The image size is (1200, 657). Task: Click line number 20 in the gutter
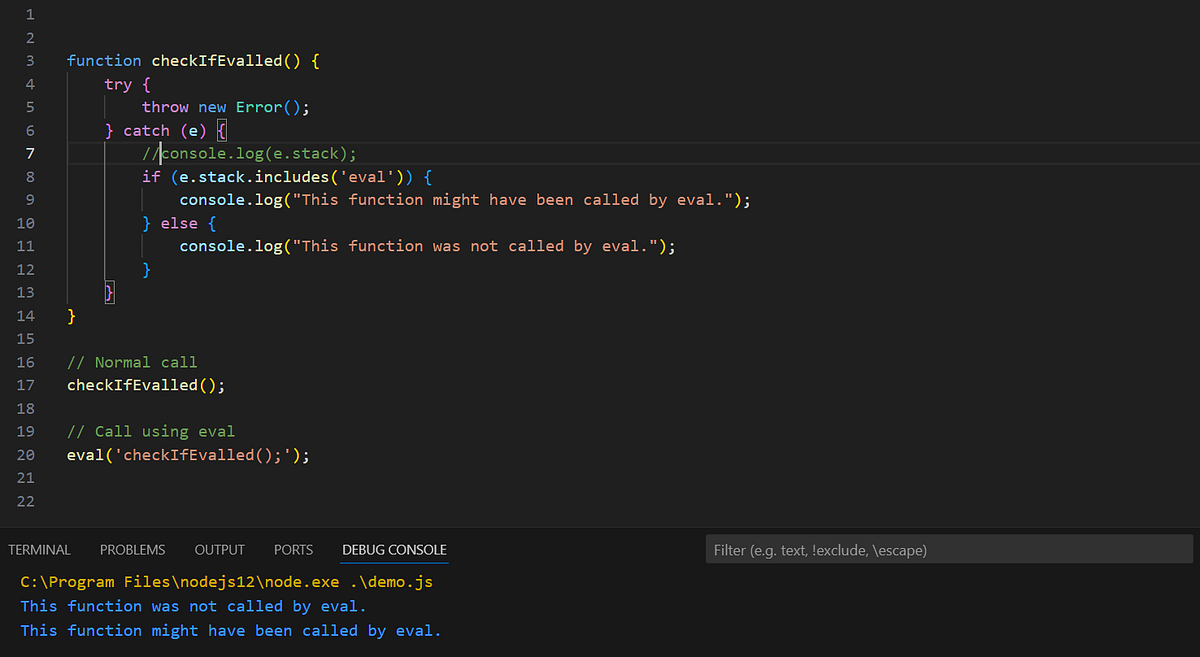[25, 454]
